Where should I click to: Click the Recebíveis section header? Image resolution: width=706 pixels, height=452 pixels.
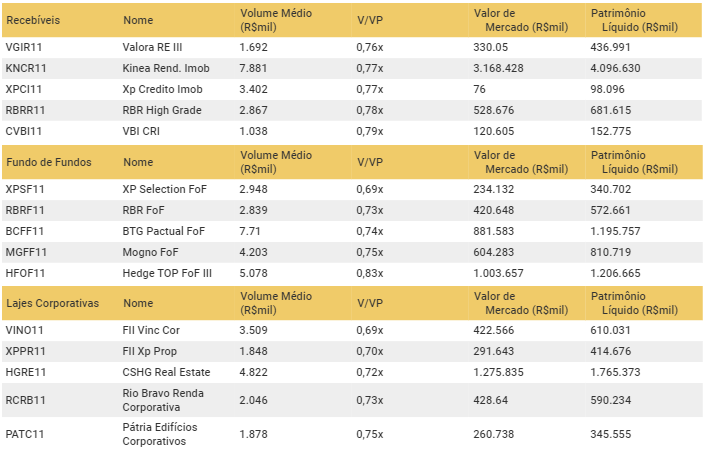click(34, 20)
